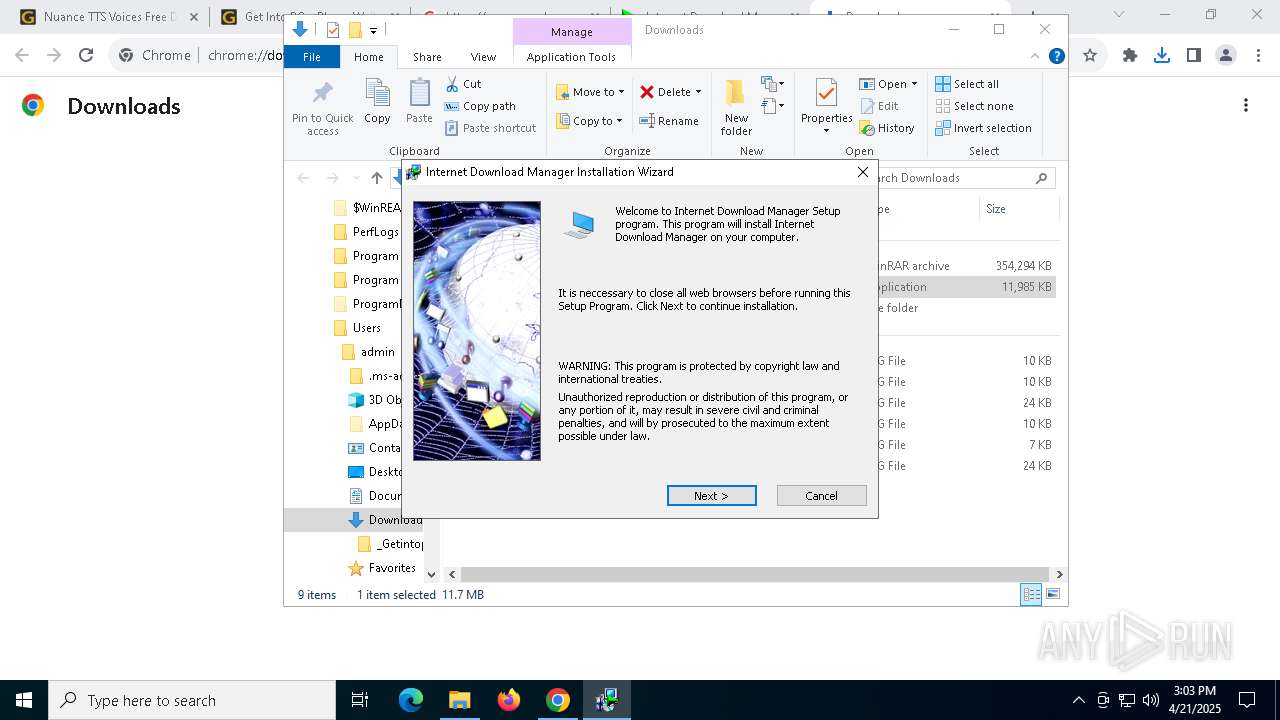This screenshot has height=720, width=1280.
Task: Click Select none in the ribbon
Action: pyautogui.click(x=974, y=106)
